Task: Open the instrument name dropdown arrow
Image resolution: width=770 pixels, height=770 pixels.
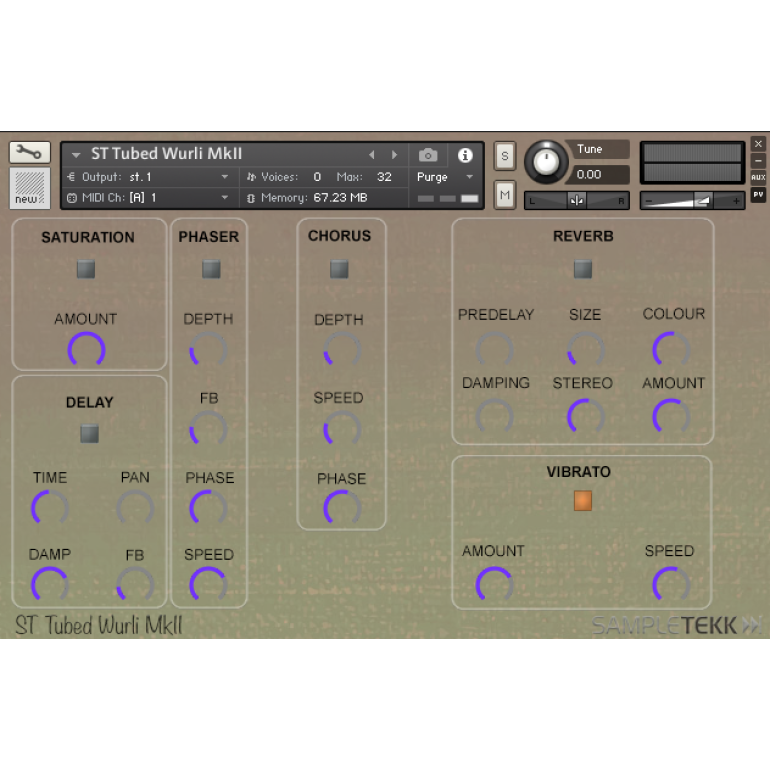Action: 76,155
